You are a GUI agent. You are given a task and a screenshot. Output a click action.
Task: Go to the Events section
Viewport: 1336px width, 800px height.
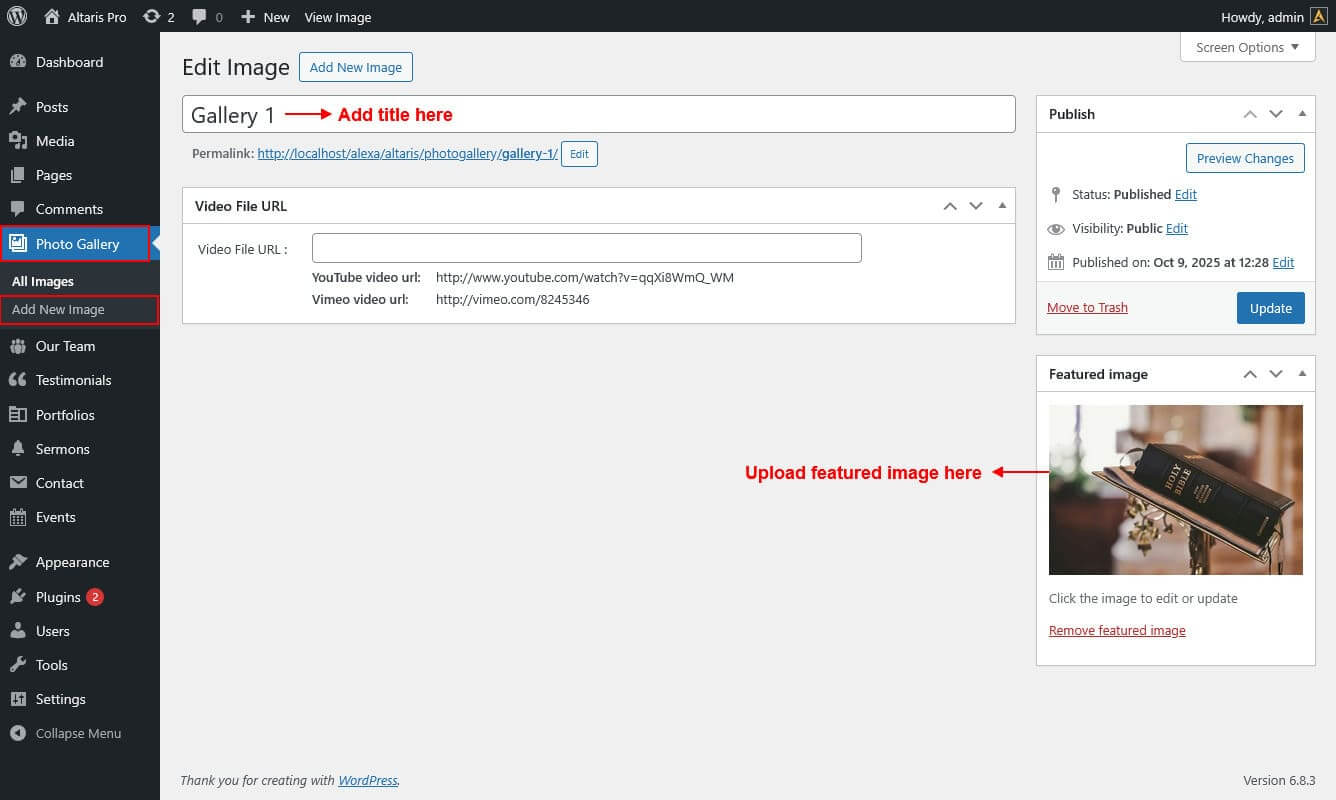(55, 517)
